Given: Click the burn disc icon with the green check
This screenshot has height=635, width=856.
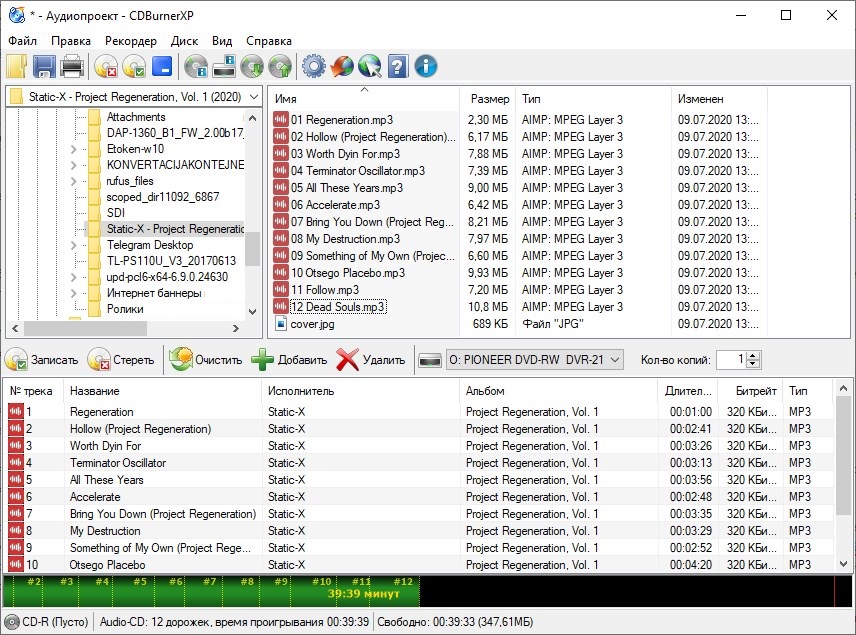Looking at the screenshot, I should pyautogui.click(x=134, y=67).
